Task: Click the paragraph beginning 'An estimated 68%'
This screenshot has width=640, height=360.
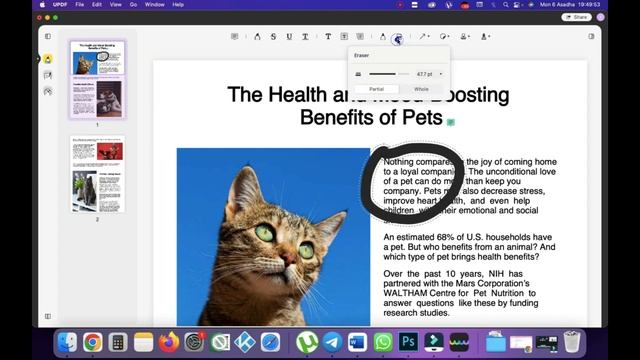Action: 469,247
